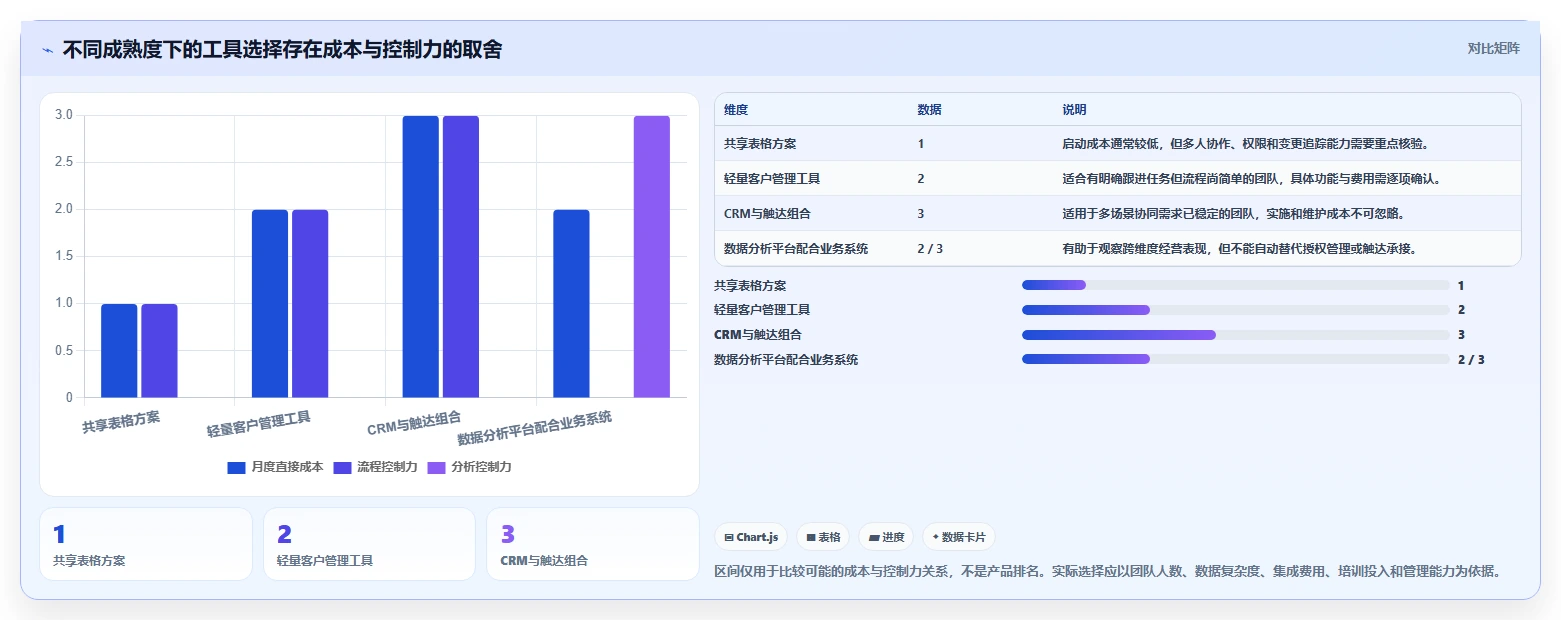1561x620 pixels.
Task: Click the 轻量客户管理工具 cell in the table
Action: [772, 179]
